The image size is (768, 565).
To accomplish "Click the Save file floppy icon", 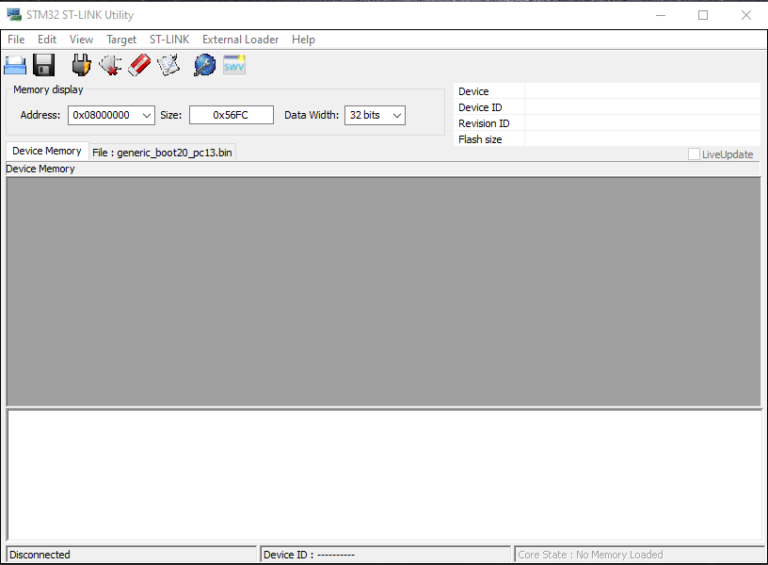I will pyautogui.click(x=43, y=66).
